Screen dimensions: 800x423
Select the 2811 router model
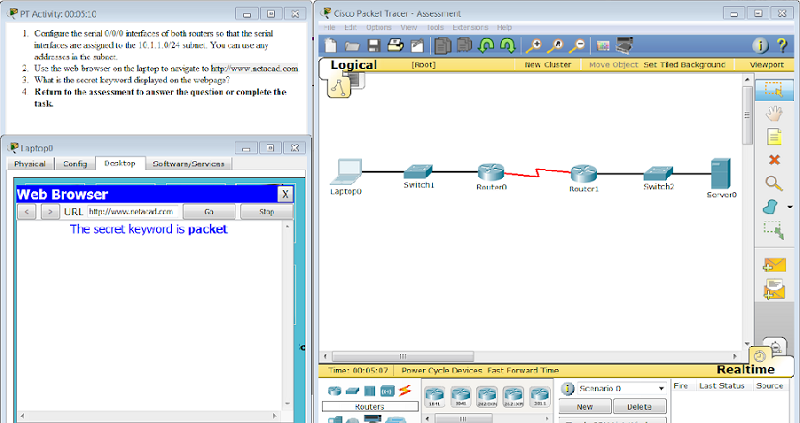coord(540,396)
